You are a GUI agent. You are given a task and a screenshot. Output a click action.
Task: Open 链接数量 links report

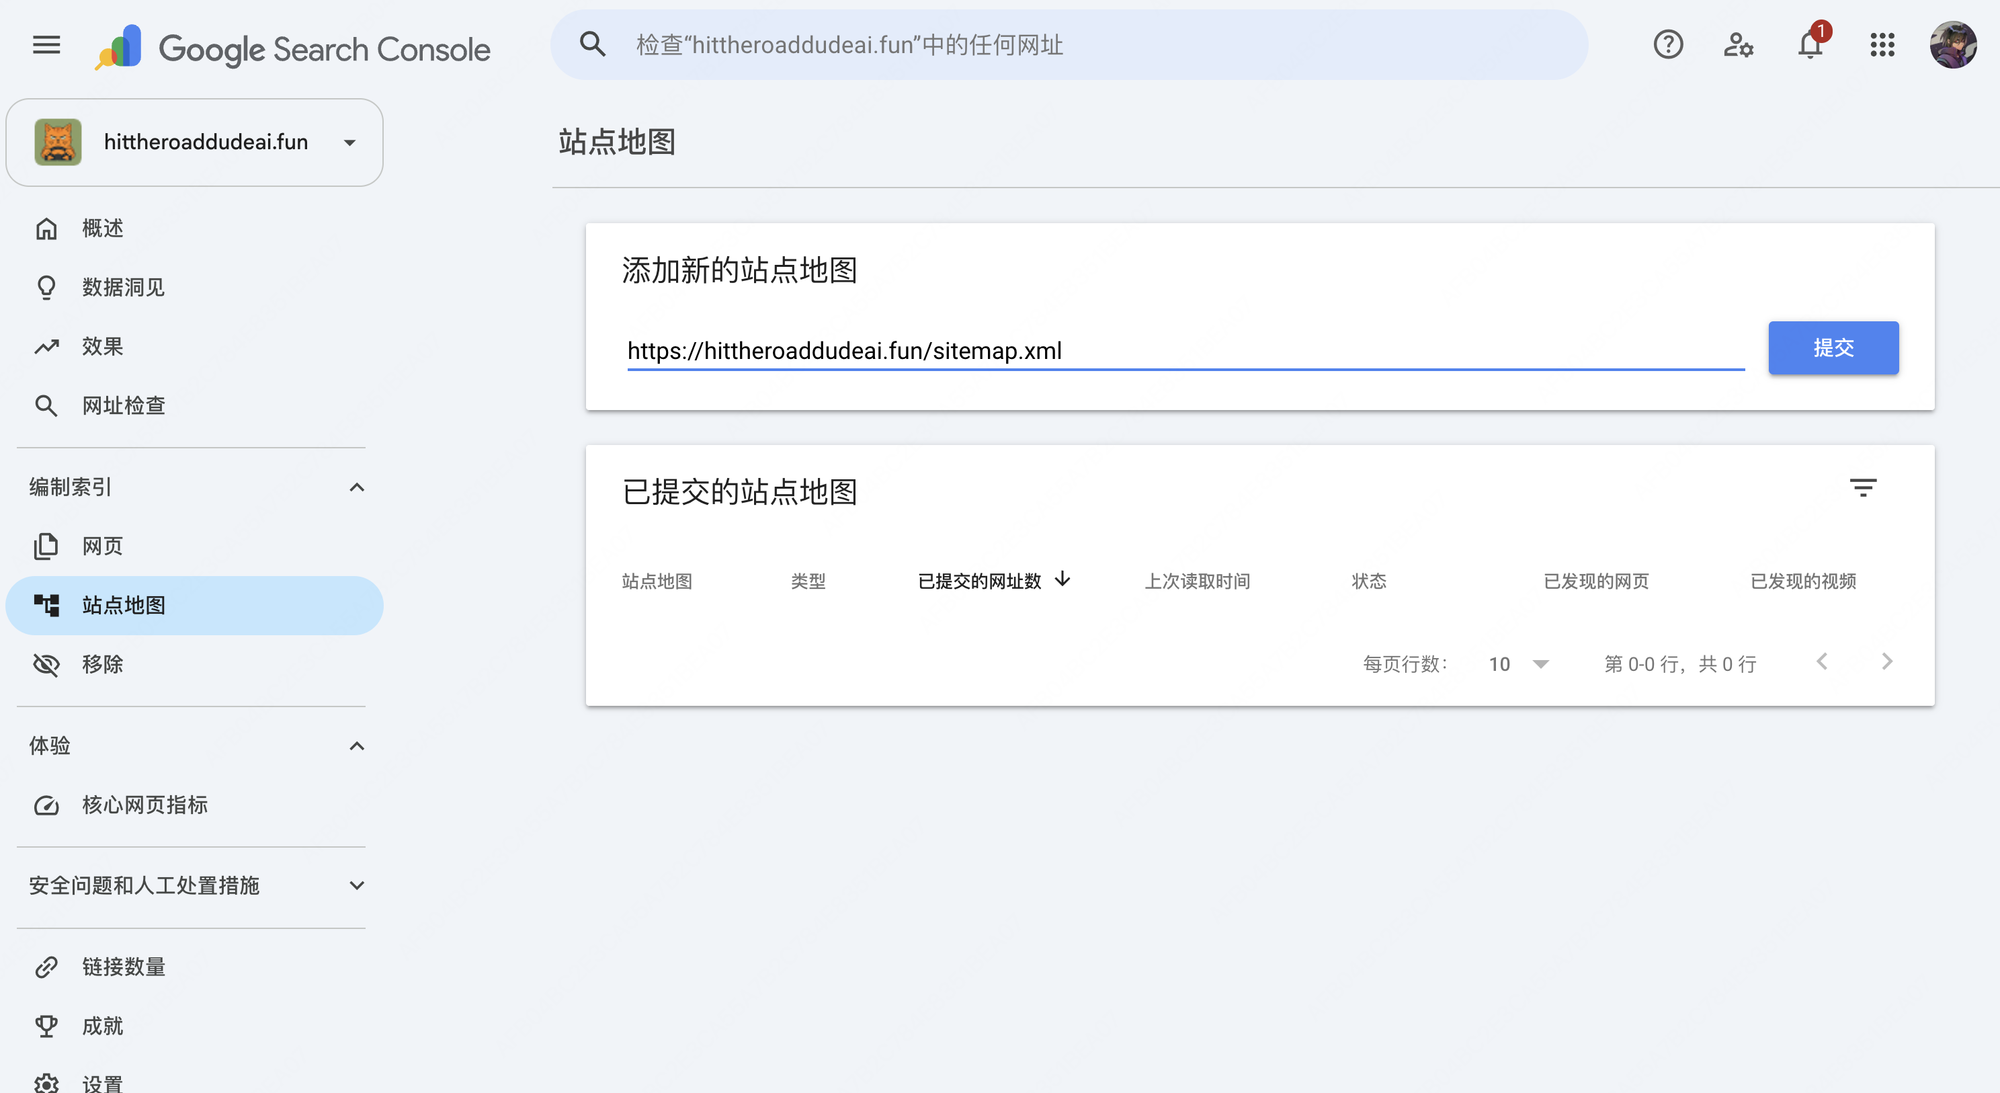click(x=195, y=968)
